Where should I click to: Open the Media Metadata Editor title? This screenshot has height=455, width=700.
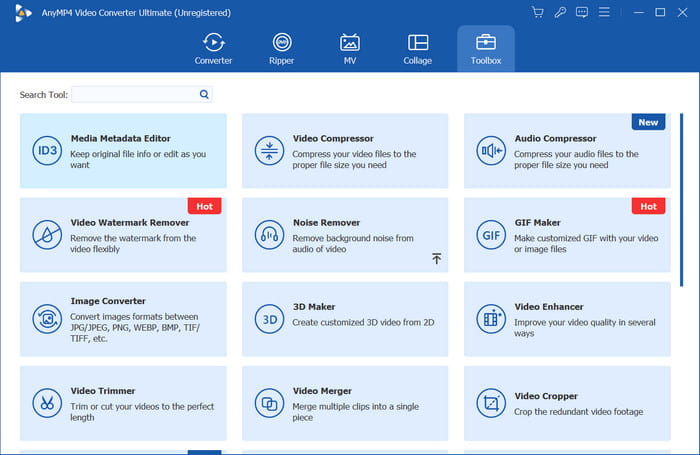point(121,138)
